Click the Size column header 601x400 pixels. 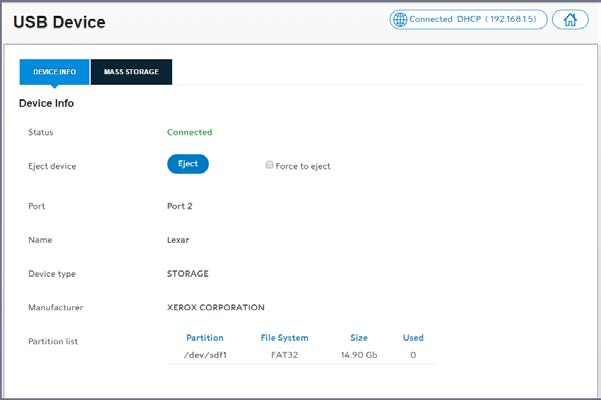(359, 338)
